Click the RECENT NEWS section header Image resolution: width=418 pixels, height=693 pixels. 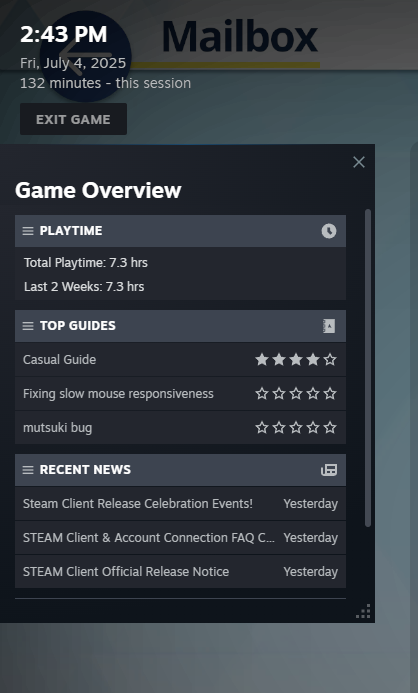click(x=180, y=470)
